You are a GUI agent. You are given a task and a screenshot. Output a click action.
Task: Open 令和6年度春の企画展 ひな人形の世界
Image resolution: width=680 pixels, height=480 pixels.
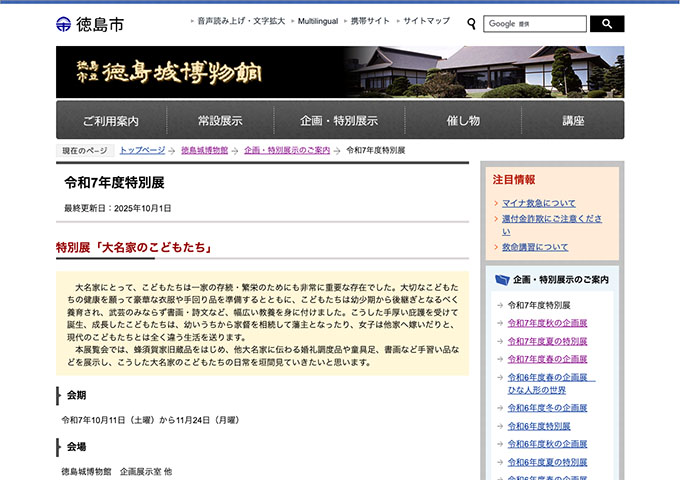click(x=550, y=383)
